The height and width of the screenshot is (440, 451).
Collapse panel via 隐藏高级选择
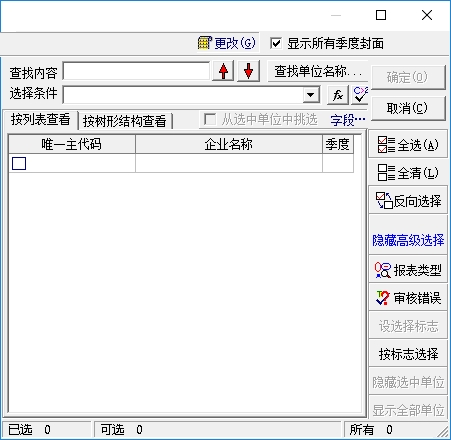point(408,240)
